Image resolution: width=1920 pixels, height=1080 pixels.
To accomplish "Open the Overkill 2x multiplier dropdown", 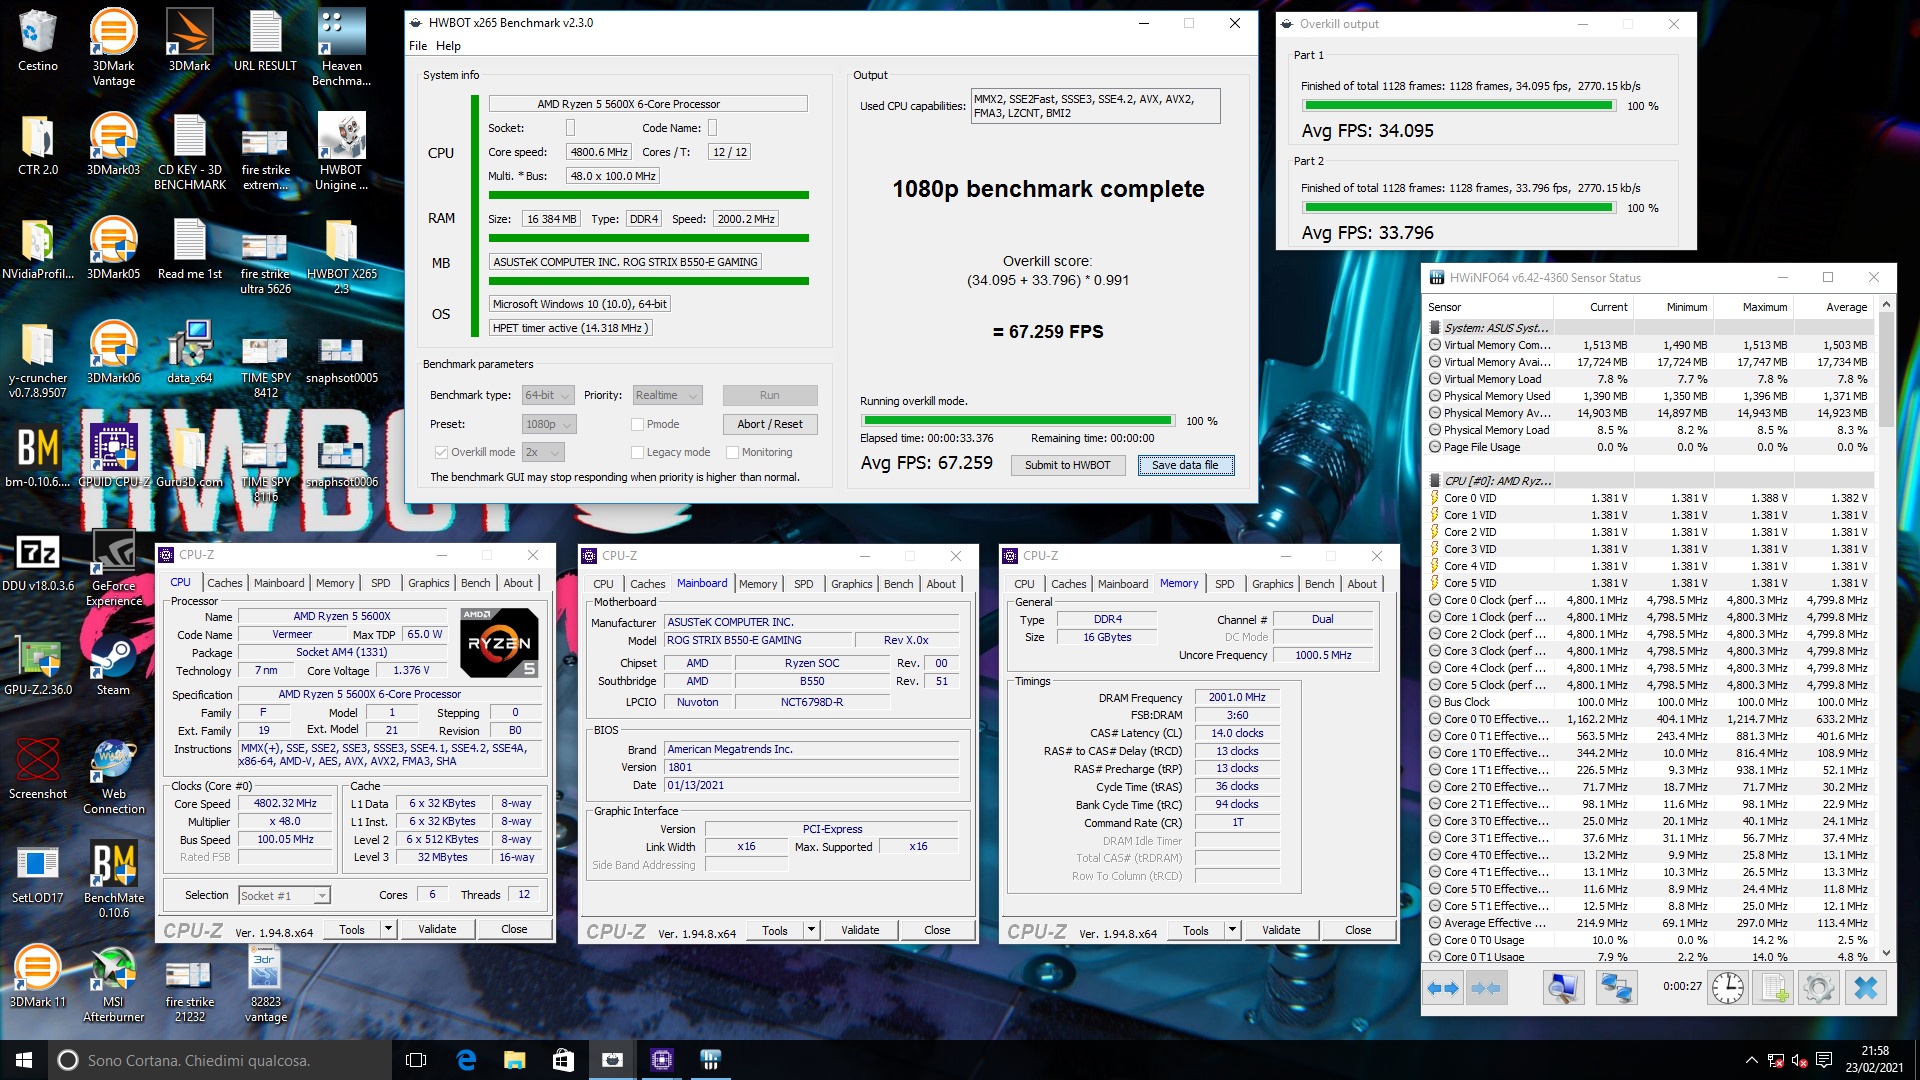I will (543, 452).
